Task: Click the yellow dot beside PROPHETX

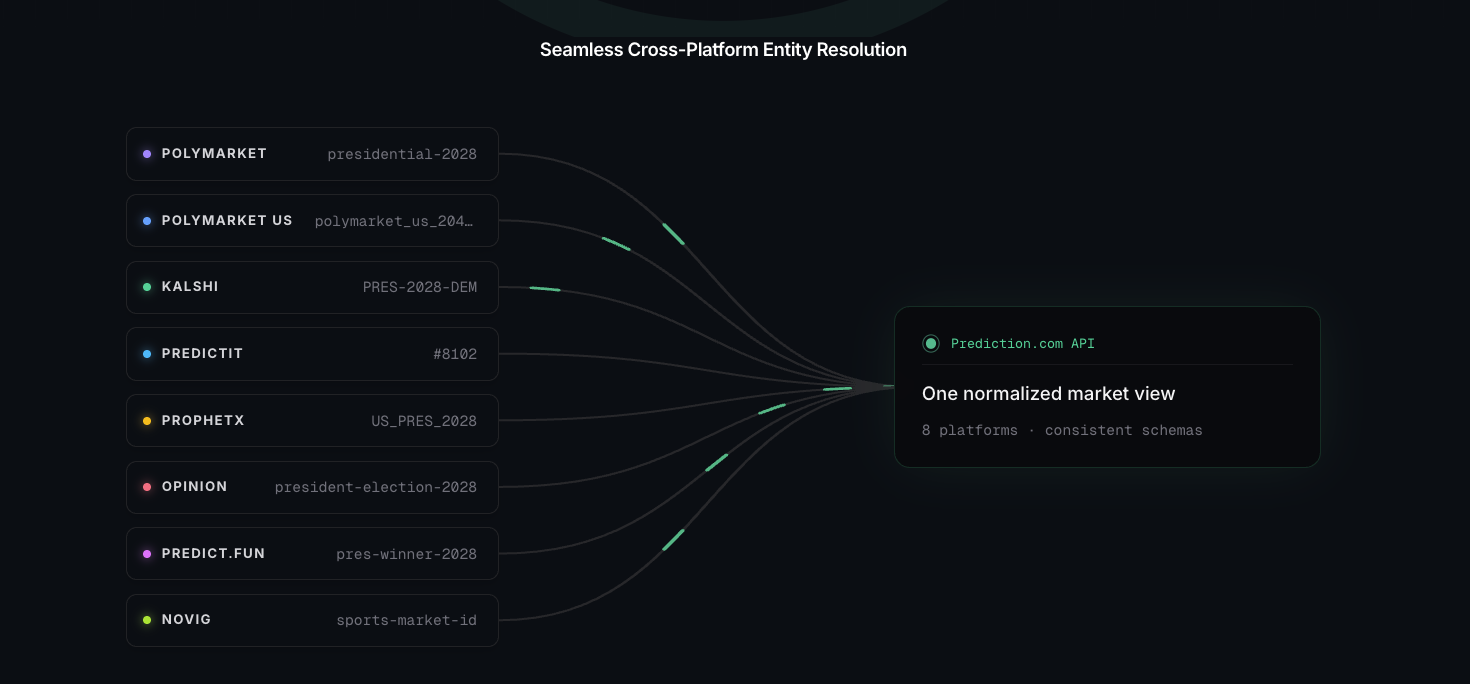Action: 147,421
